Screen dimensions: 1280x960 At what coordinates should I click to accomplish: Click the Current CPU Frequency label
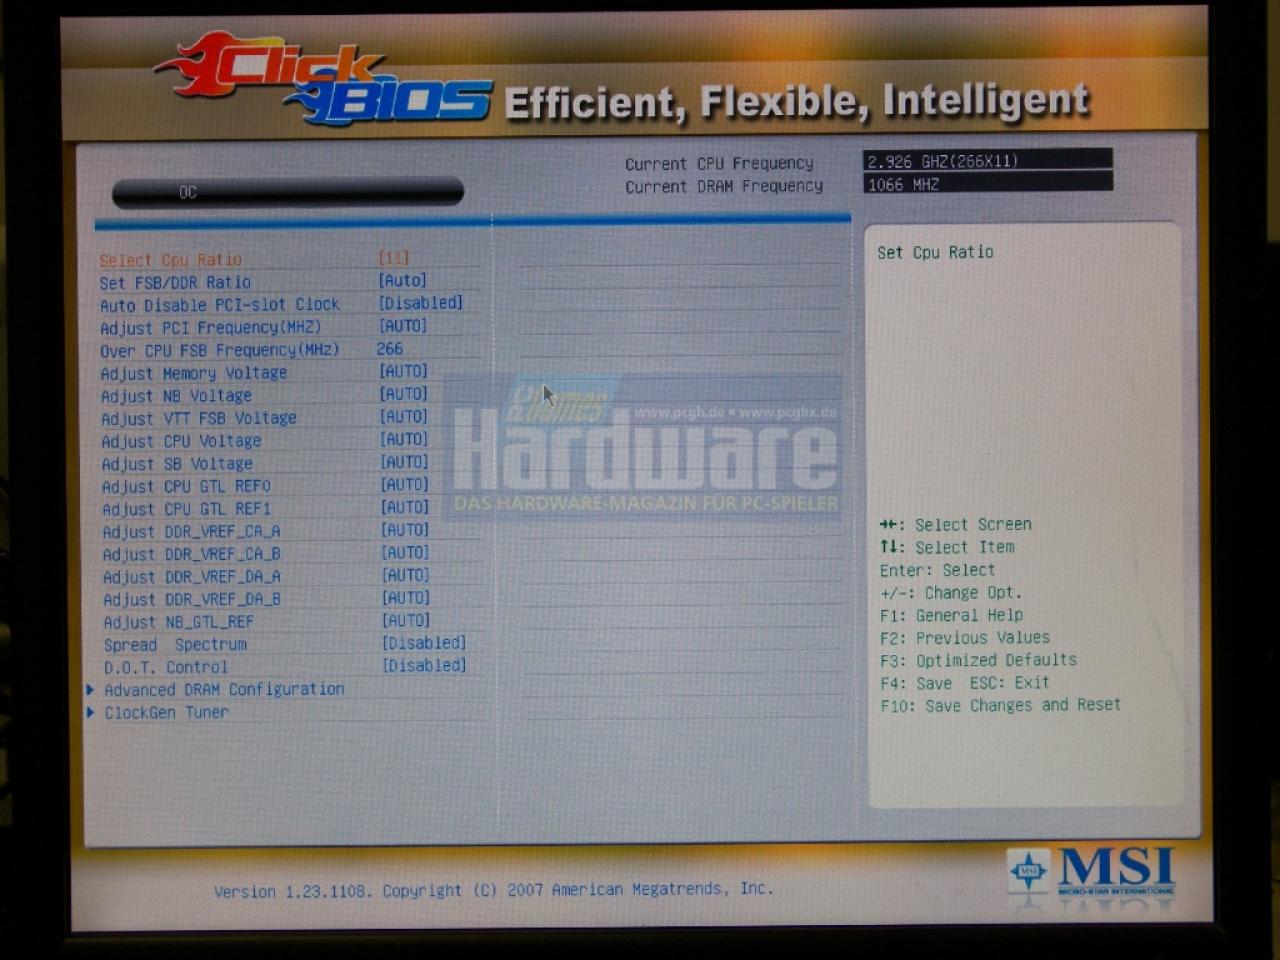click(x=720, y=164)
